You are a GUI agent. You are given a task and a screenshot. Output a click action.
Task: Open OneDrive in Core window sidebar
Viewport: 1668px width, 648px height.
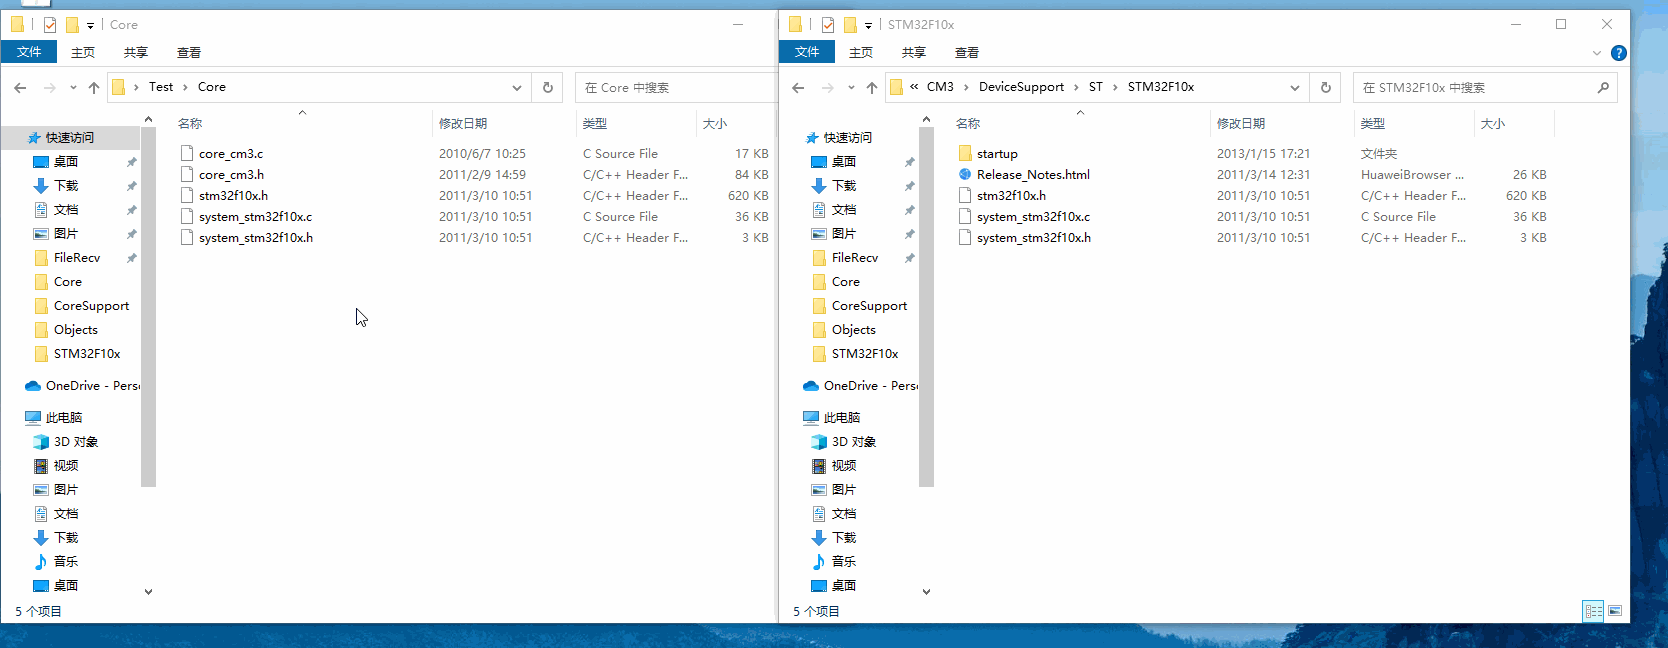(x=92, y=386)
